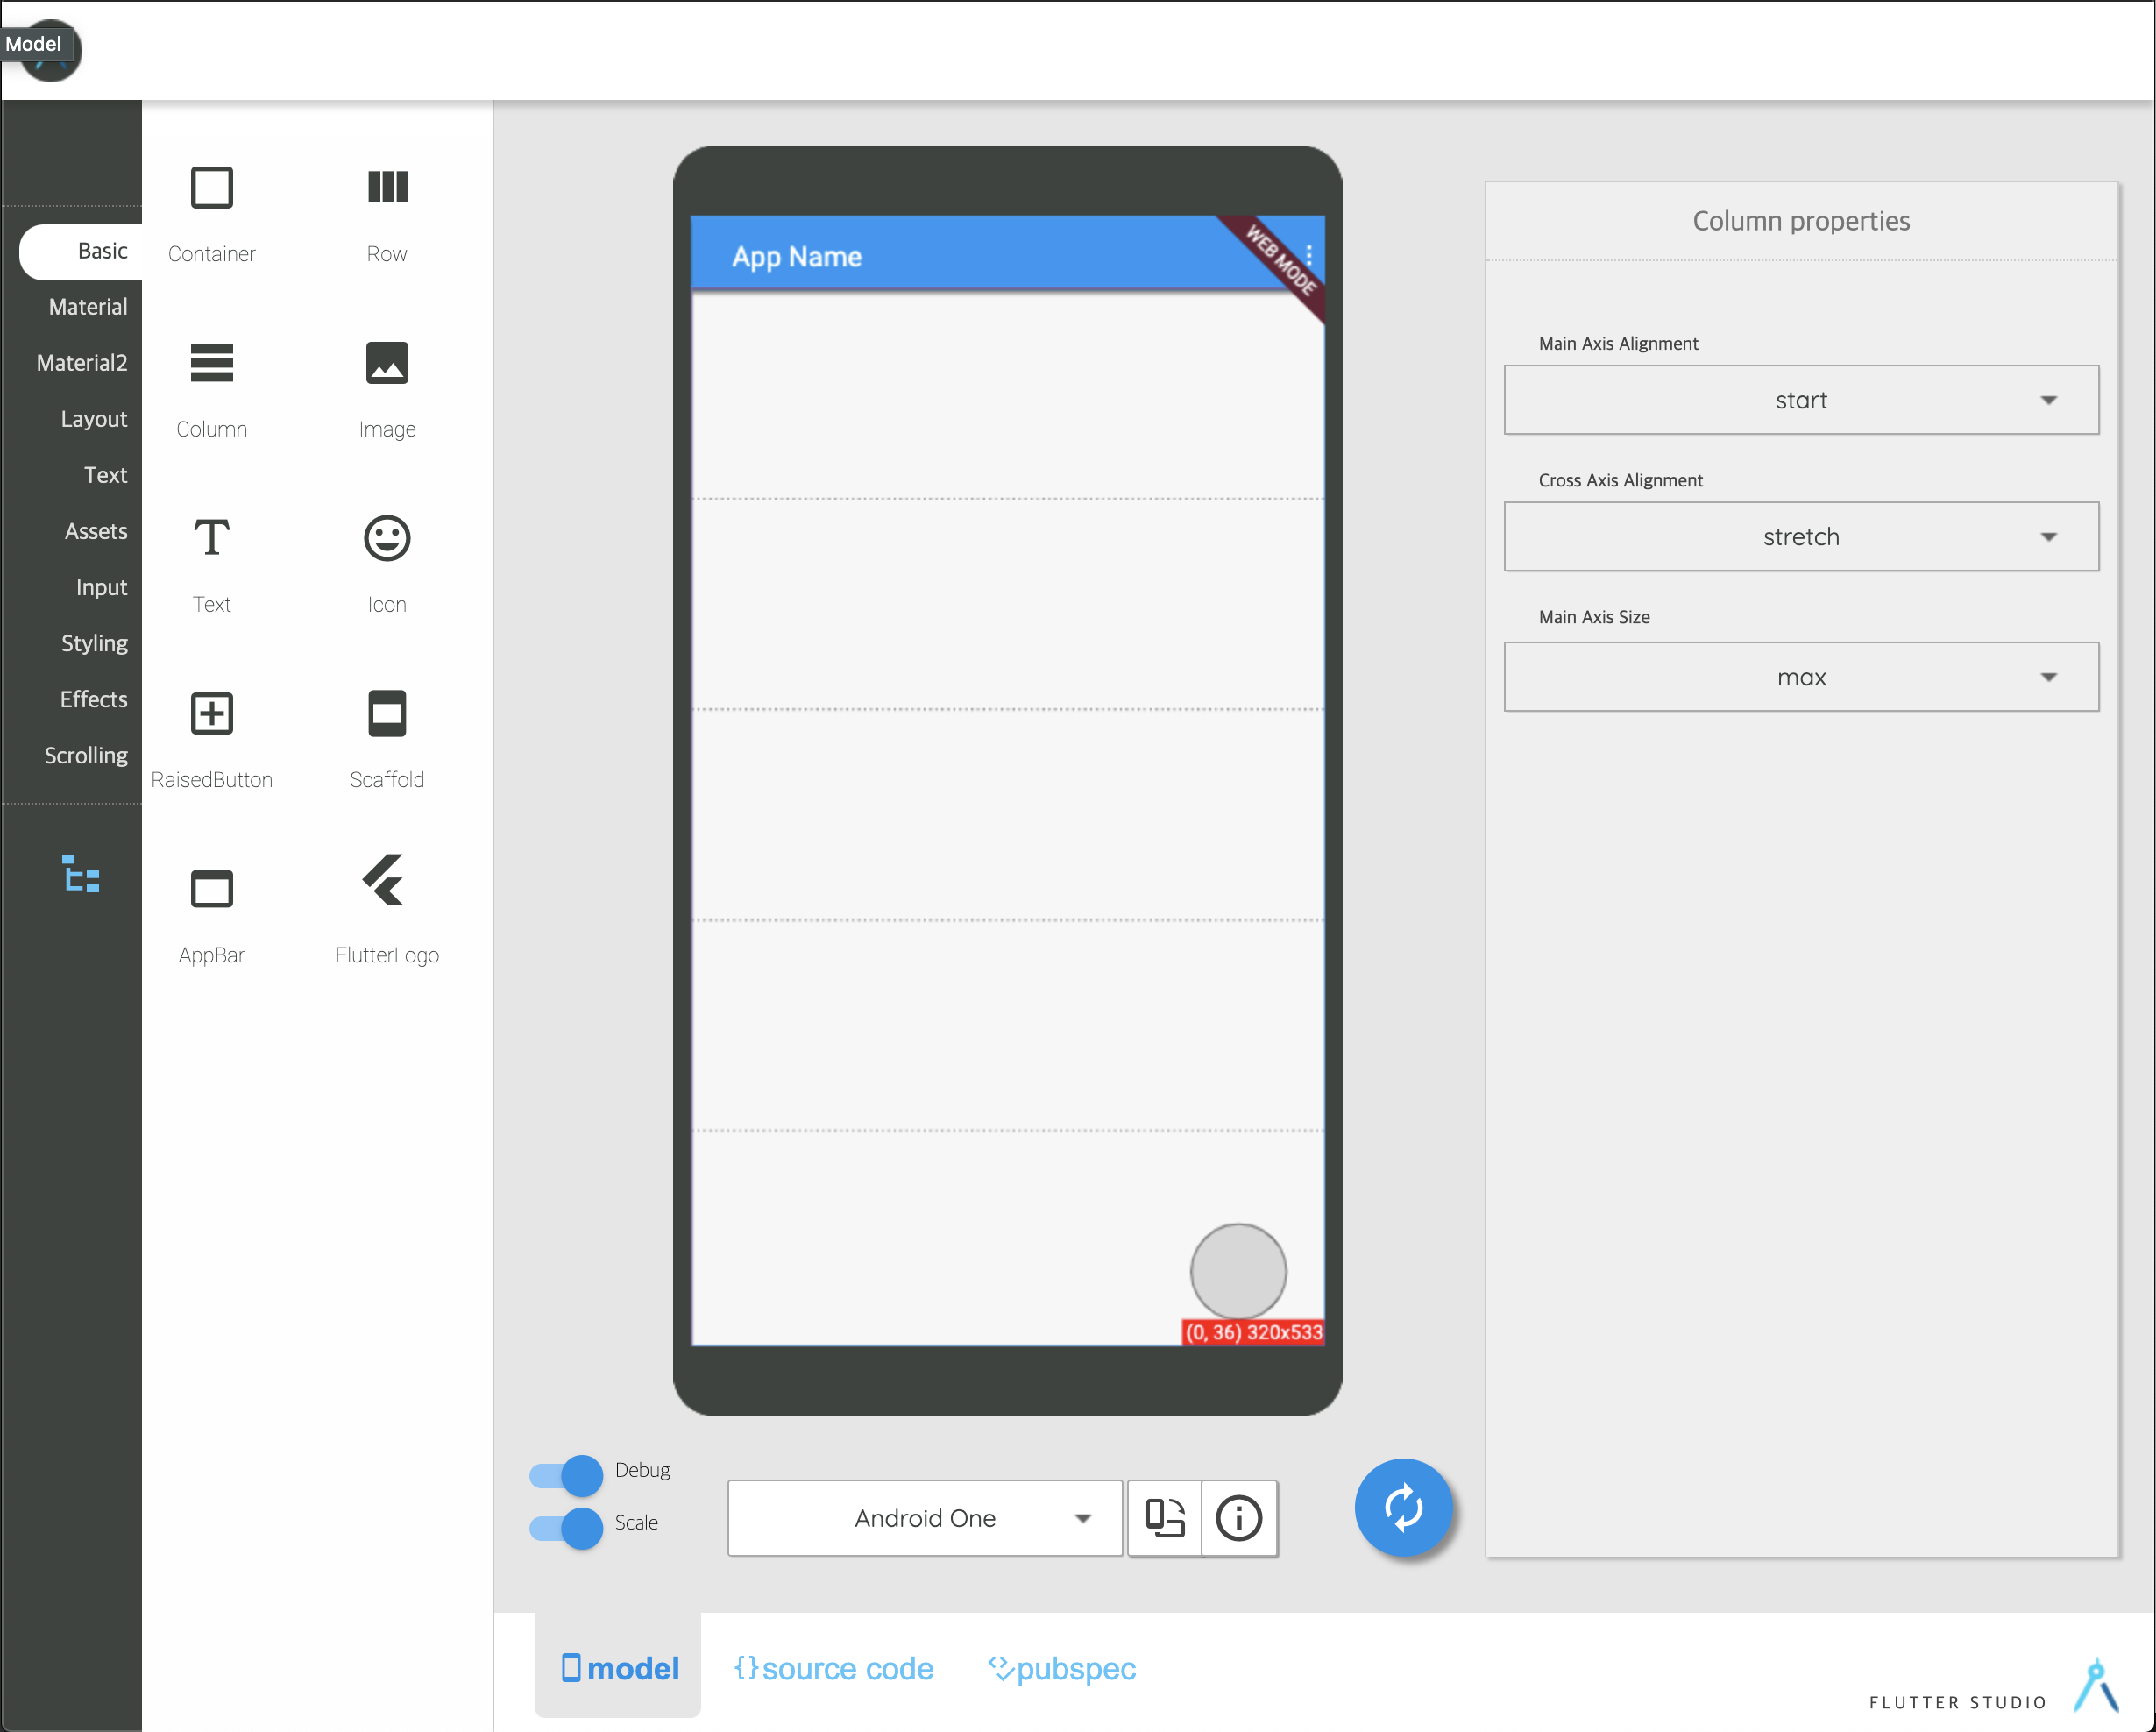Open the Main Axis Size dropdown
This screenshot has width=2156, height=1732.
[1800, 677]
